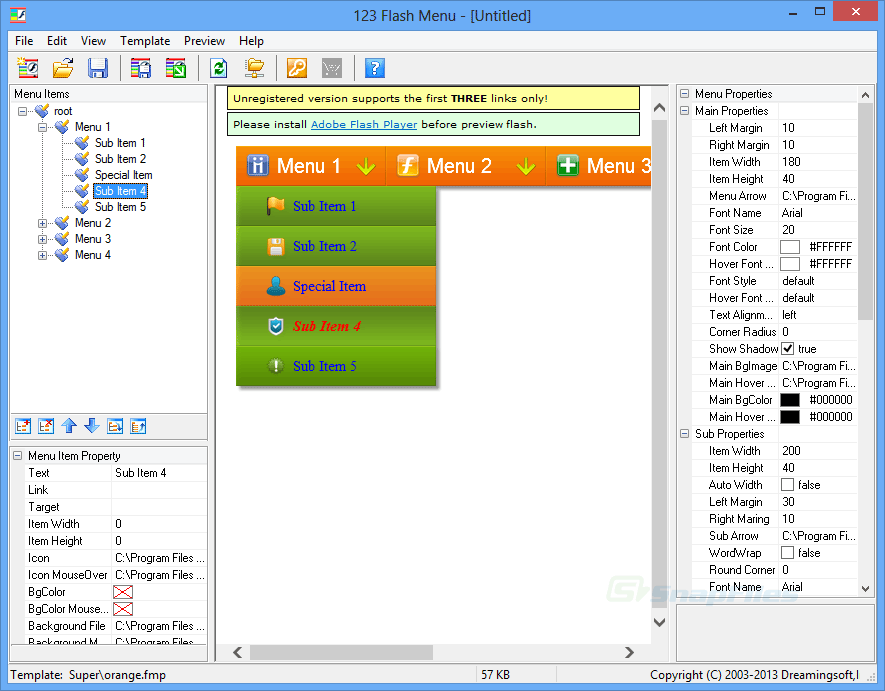
Task: Select Special Item in tree
Action: click(124, 175)
